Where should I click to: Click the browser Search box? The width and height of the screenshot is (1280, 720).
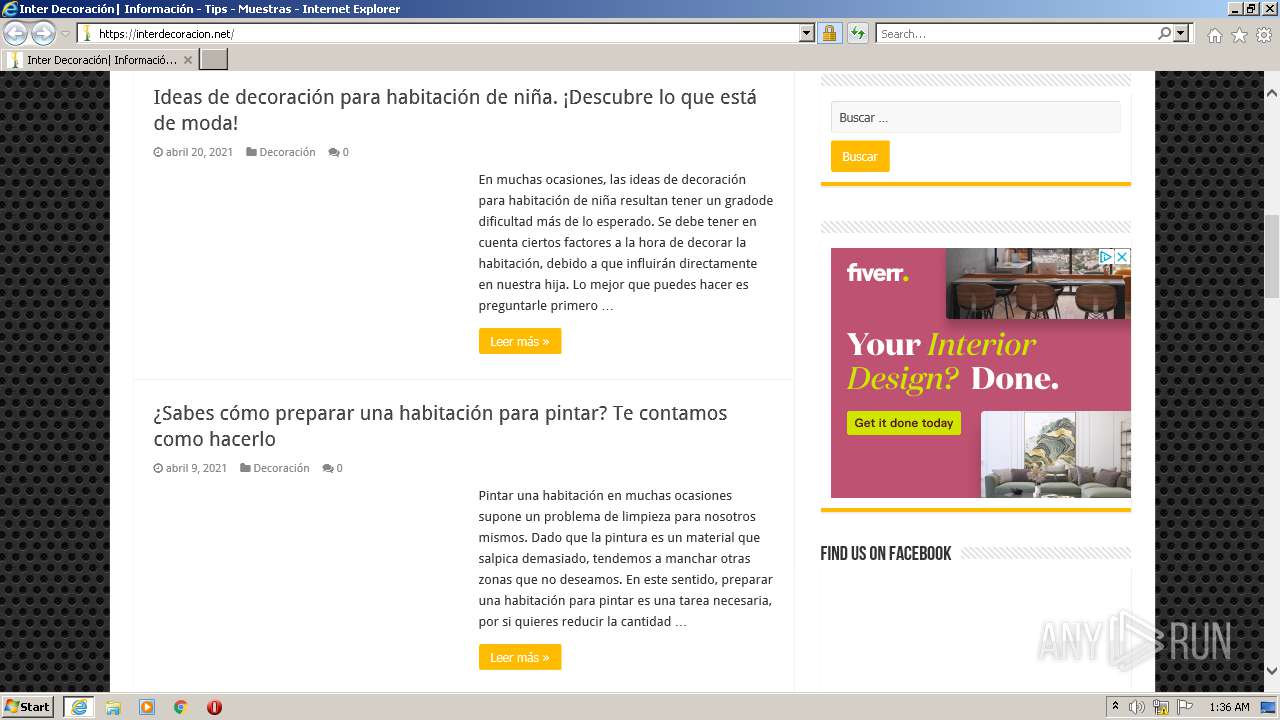pos(1015,33)
